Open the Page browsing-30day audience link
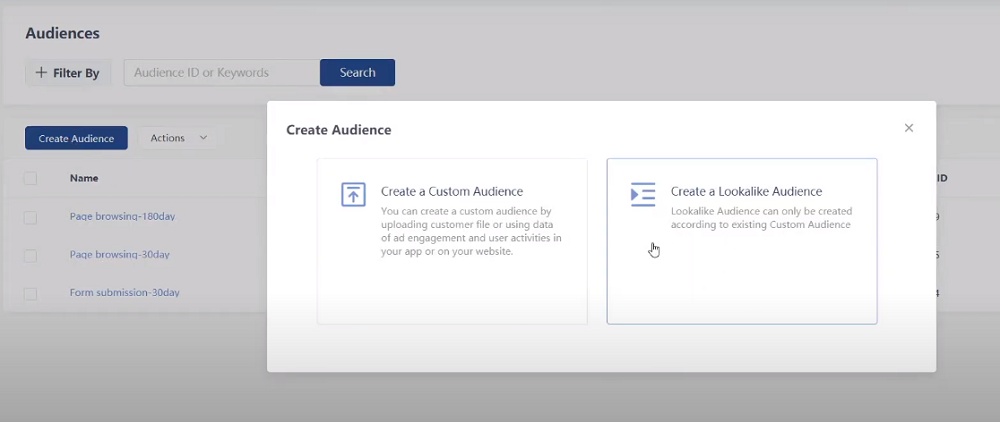Viewport: 1000px width, 422px height. point(119,255)
